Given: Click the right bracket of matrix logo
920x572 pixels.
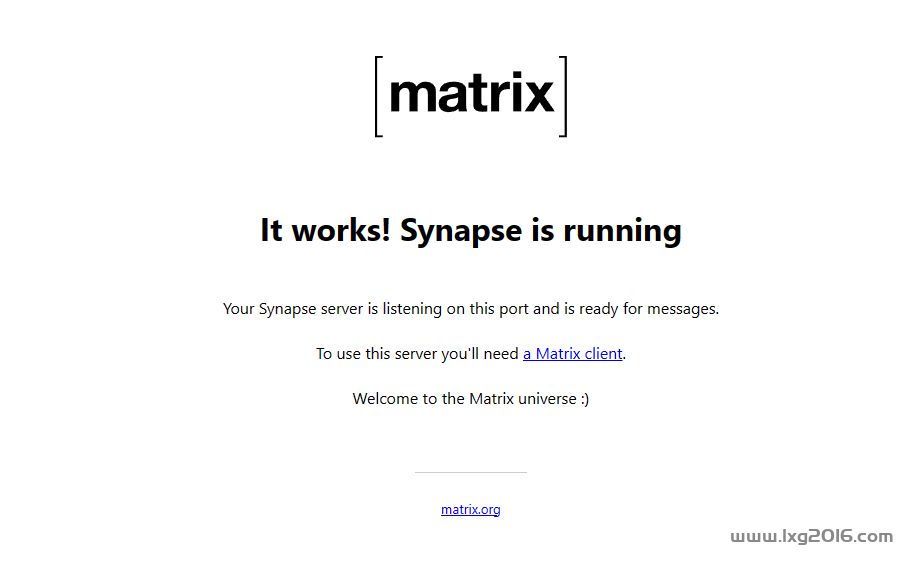Looking at the screenshot, I should [563, 97].
